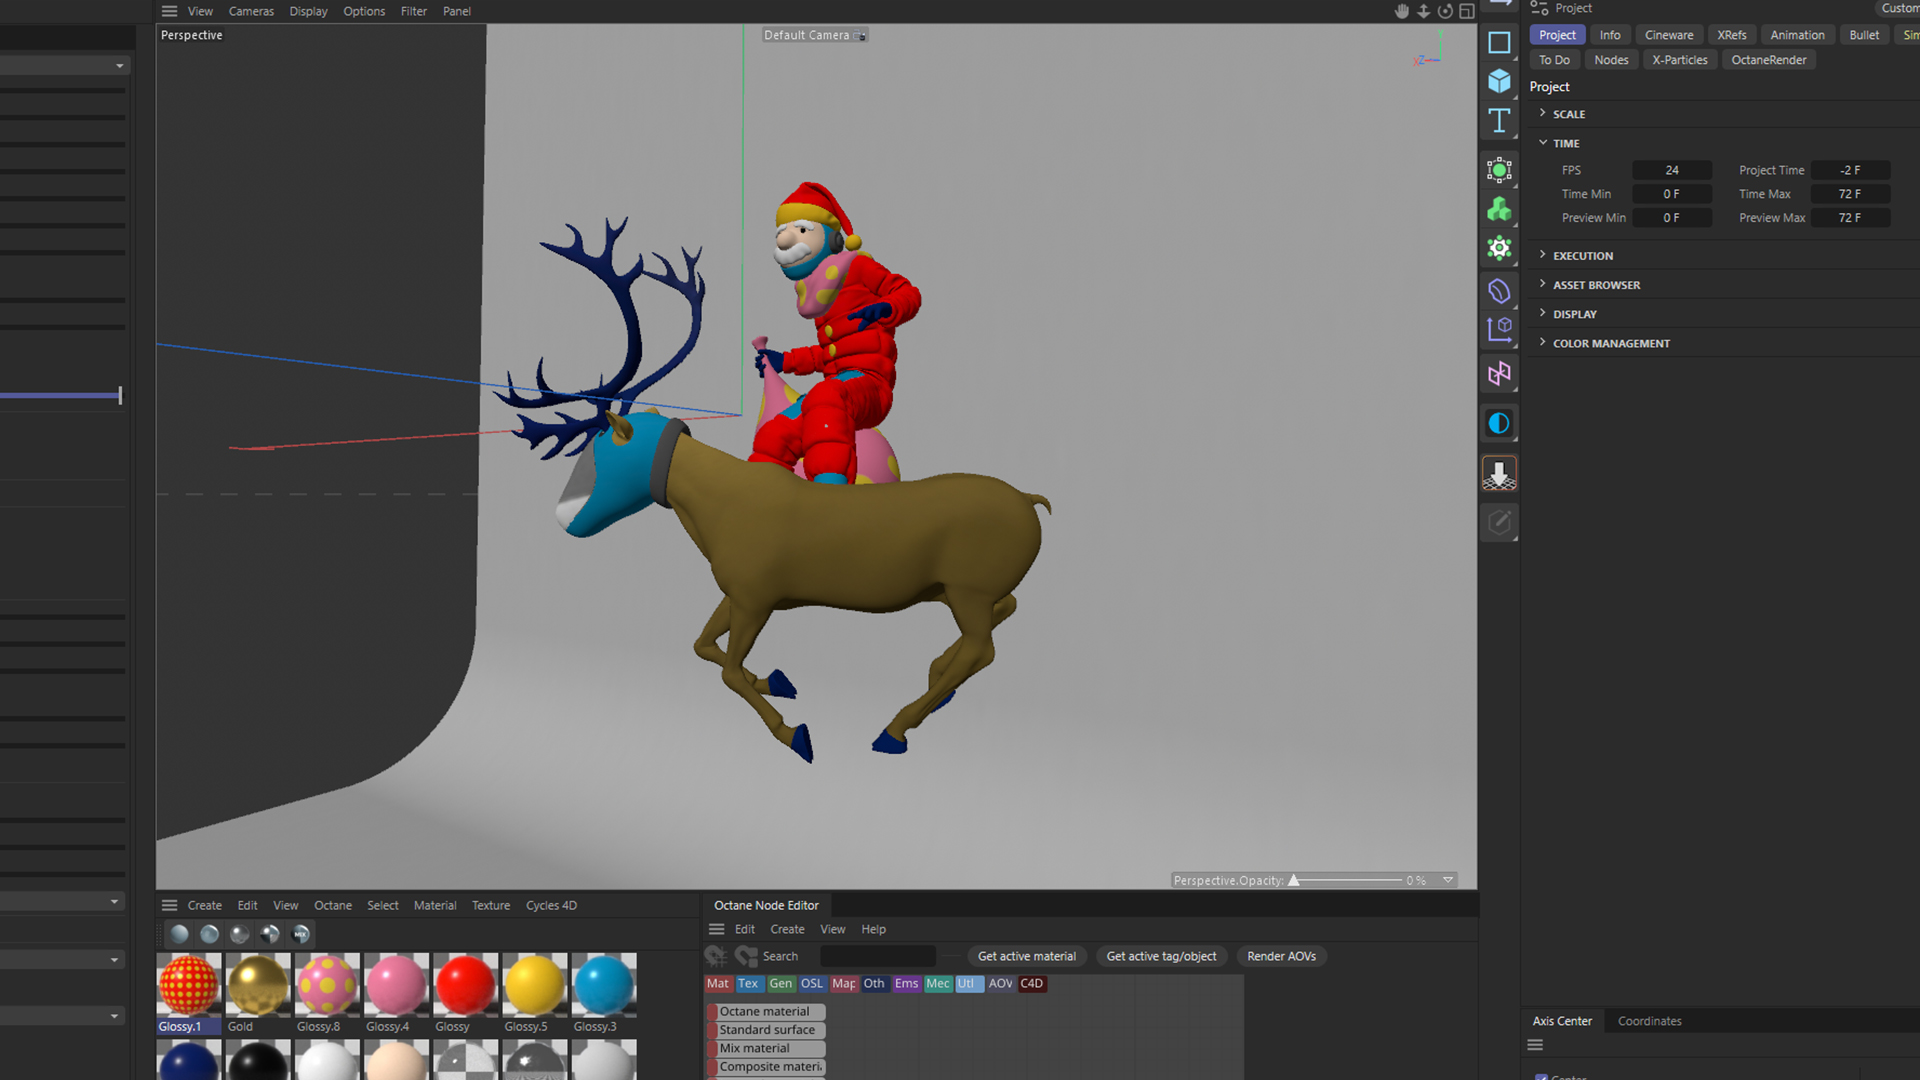Adjust the Perspective Opacity slider

(x=1294, y=881)
